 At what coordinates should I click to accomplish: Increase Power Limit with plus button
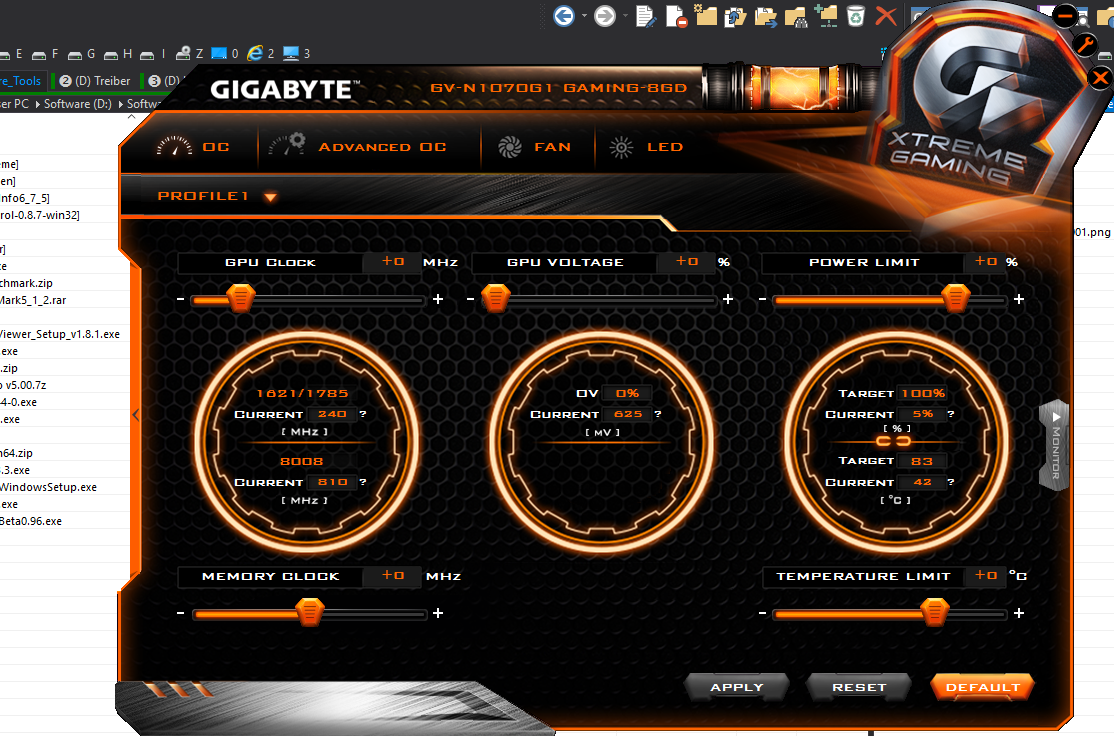click(1019, 299)
